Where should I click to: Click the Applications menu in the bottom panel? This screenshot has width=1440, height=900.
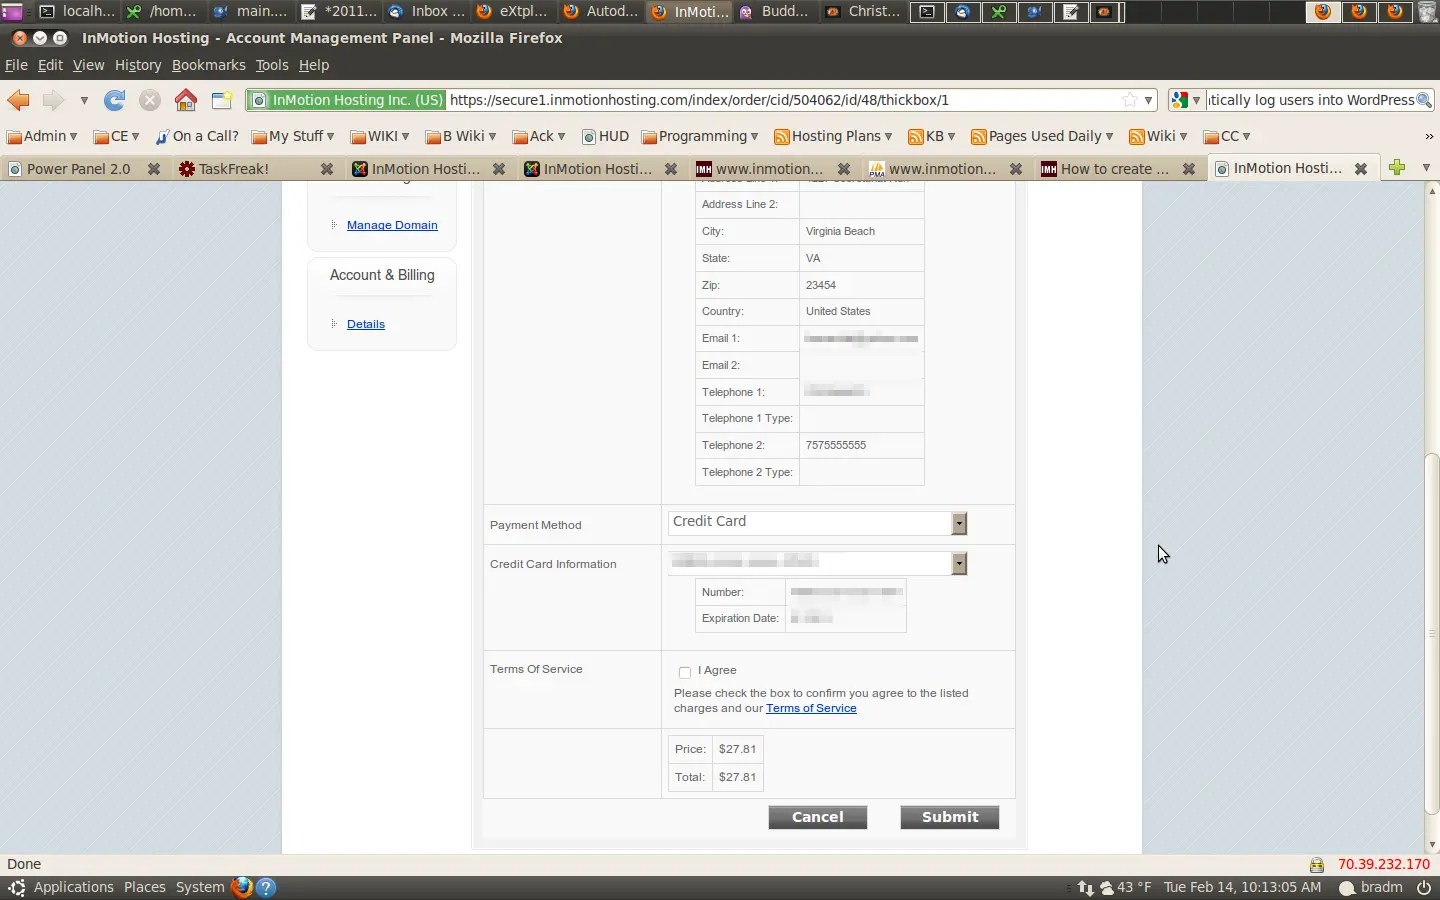point(73,887)
